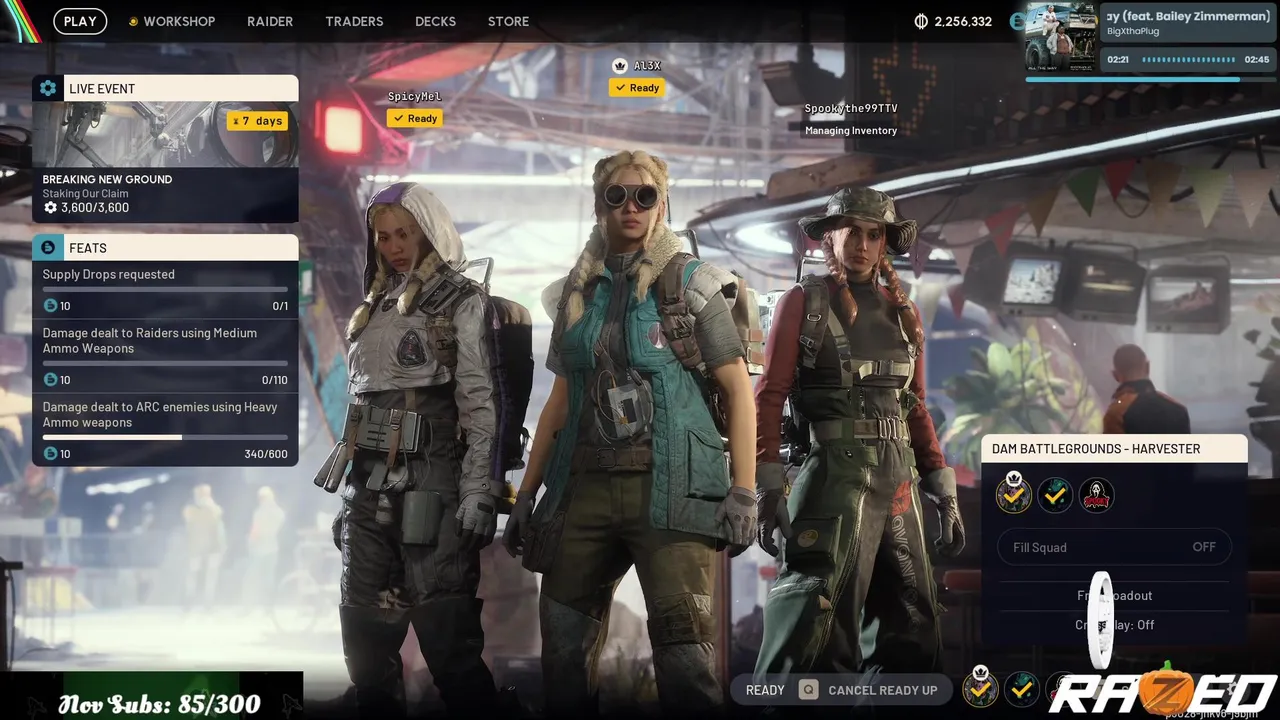The image size is (1280, 720).
Task: Click the crown icon next to AL3X
Action: point(619,65)
